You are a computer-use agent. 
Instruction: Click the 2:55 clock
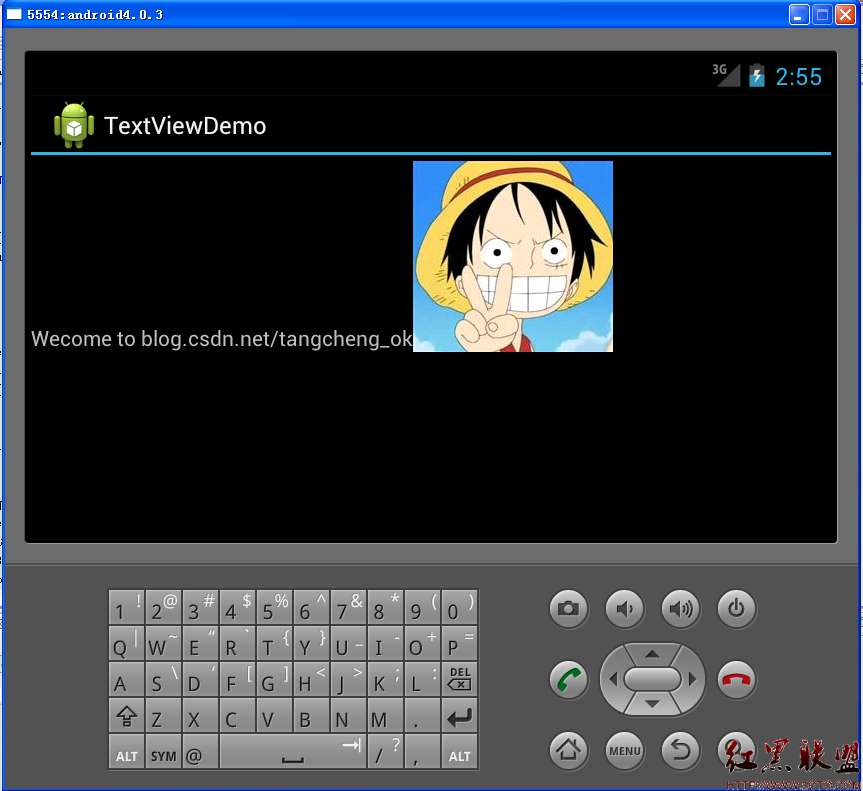click(799, 77)
